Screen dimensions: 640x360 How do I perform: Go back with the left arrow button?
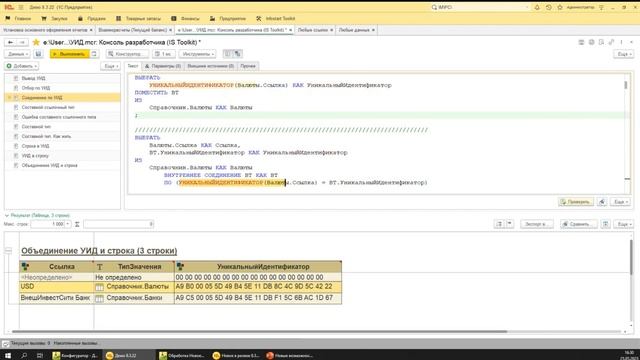11,42
